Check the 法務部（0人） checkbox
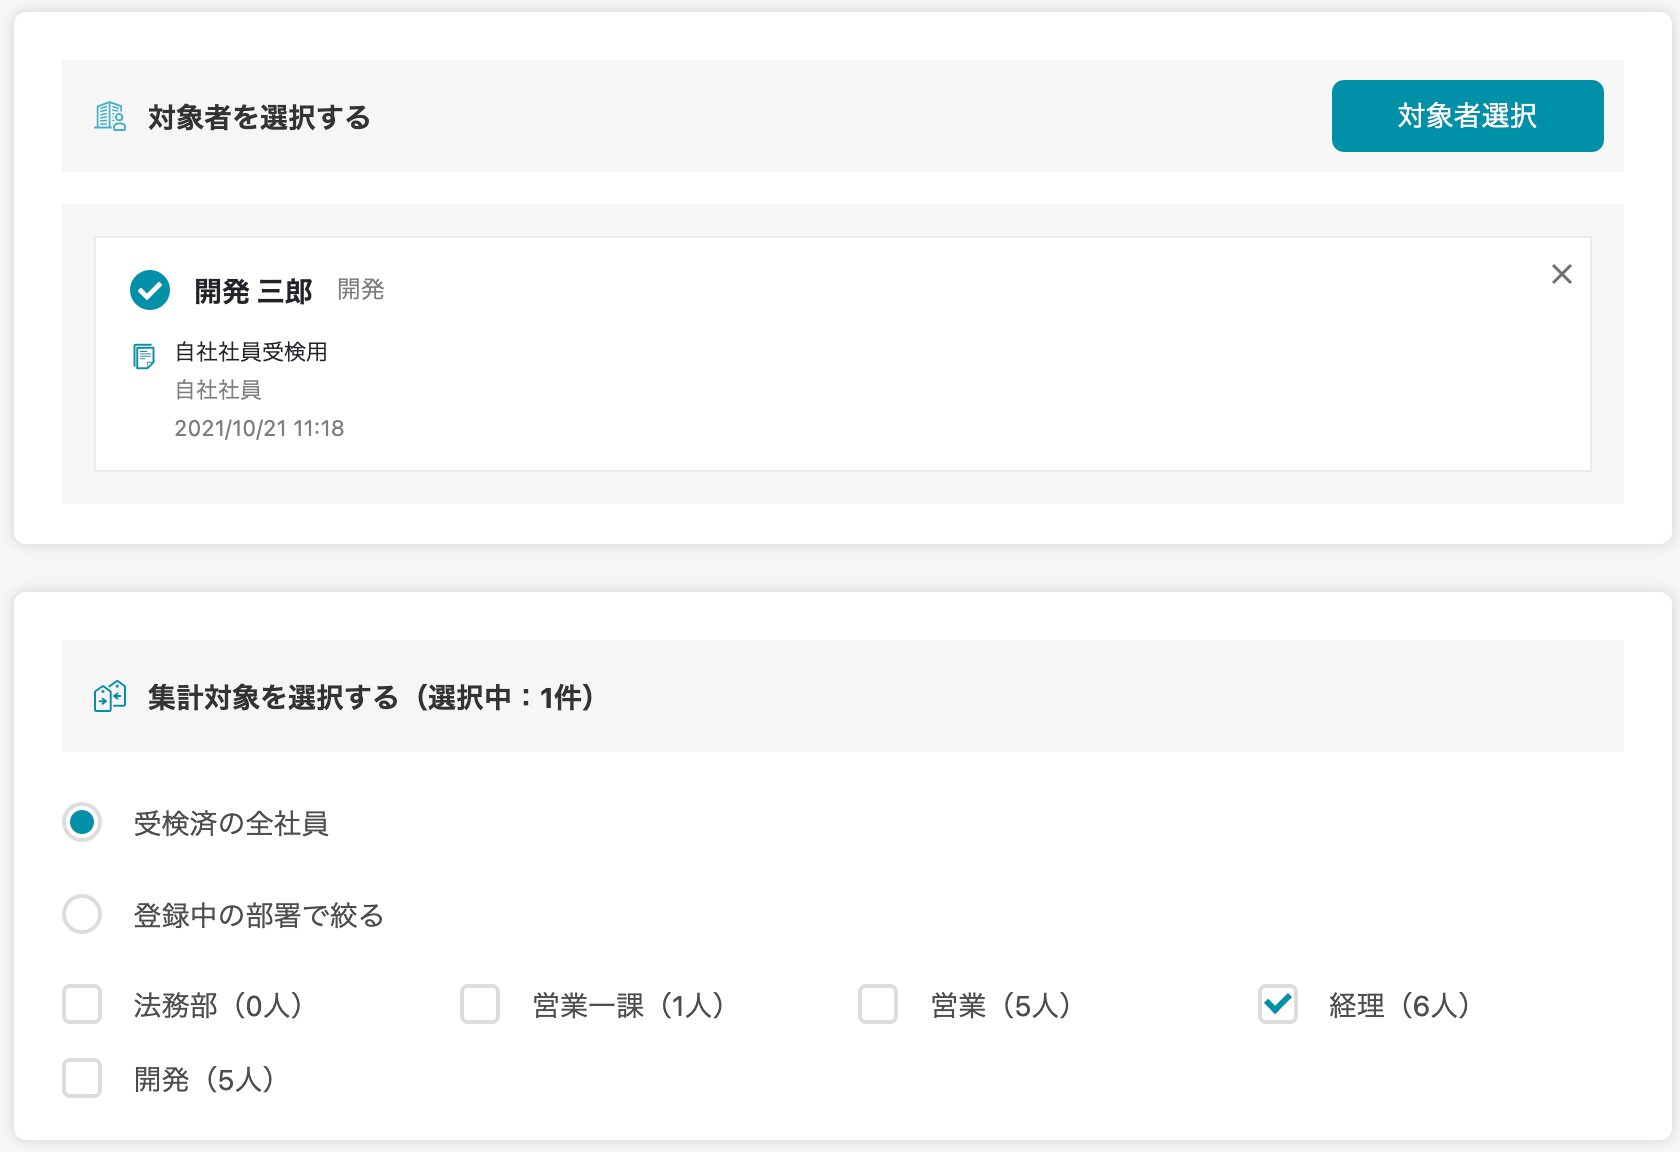Viewport: 1680px width, 1152px height. point(82,1004)
